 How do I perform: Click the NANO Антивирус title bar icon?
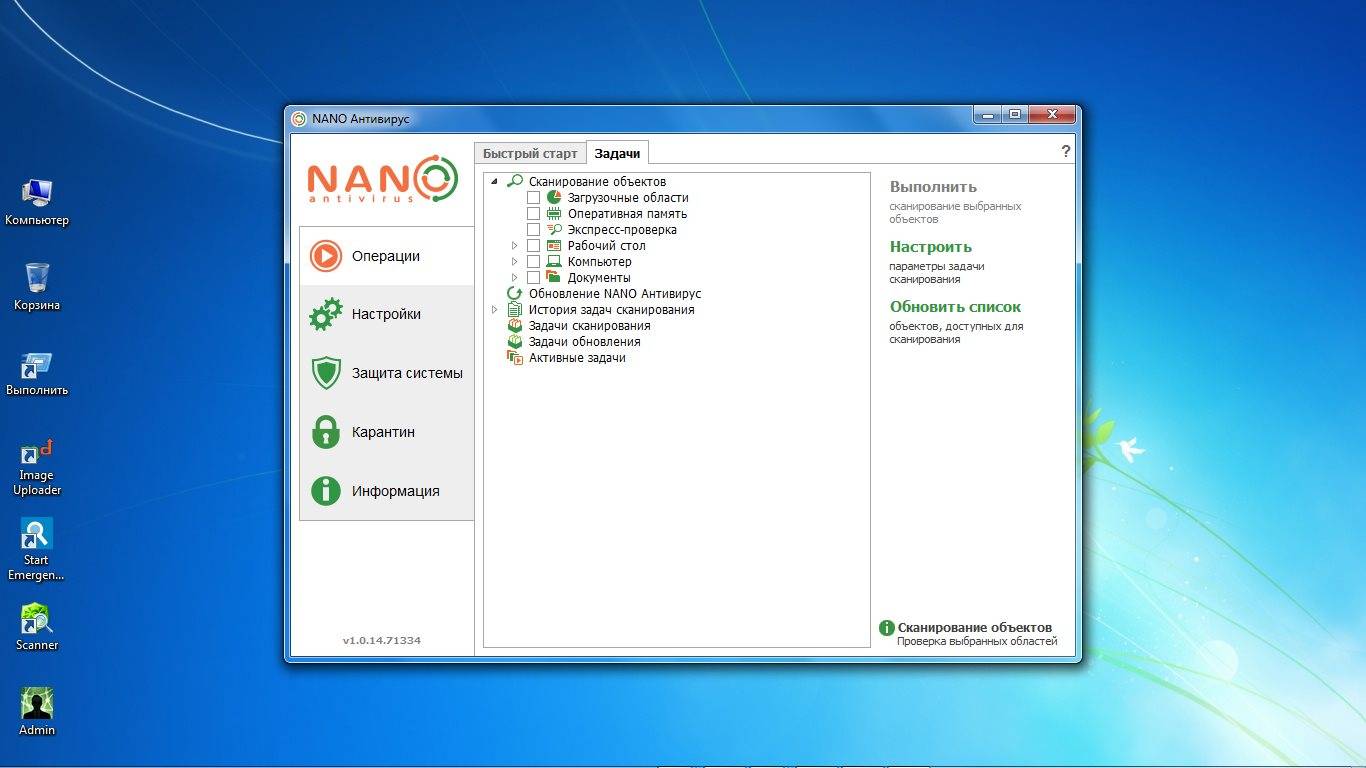pyautogui.click(x=298, y=119)
